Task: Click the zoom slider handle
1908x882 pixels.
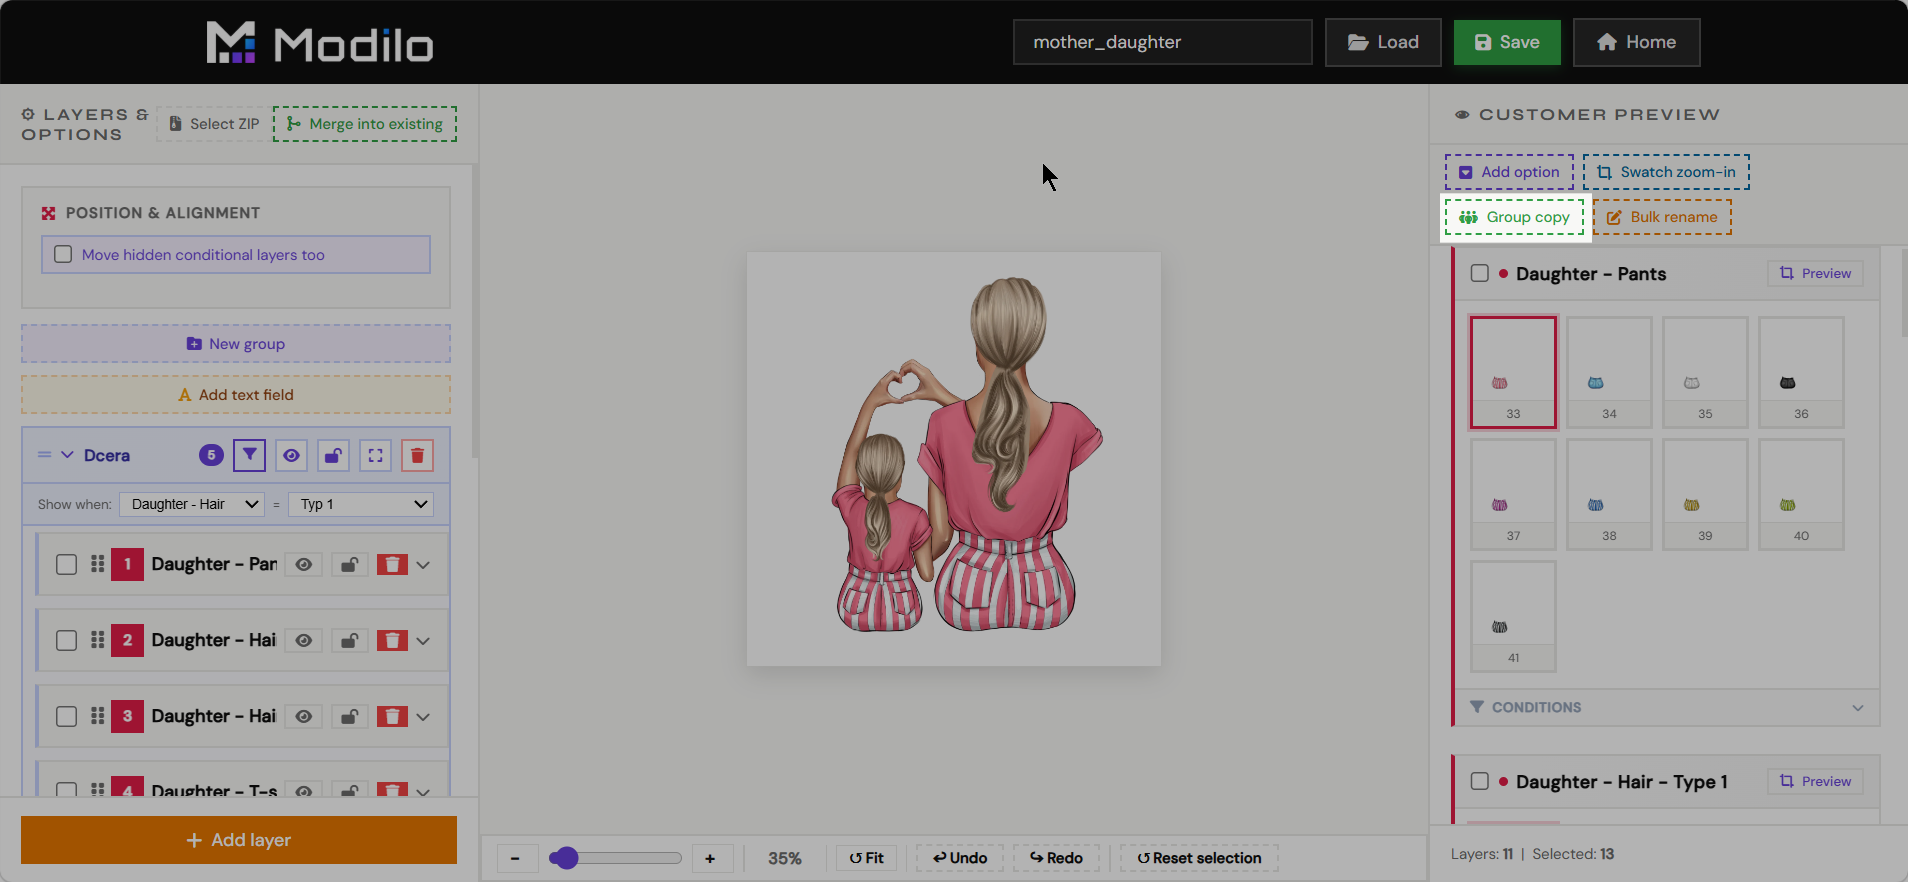Action: pos(565,858)
